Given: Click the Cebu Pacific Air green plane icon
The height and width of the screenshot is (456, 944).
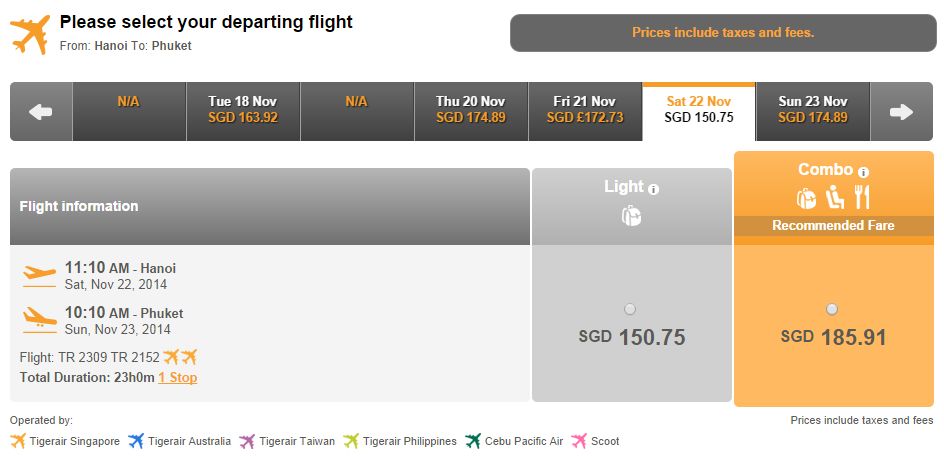Looking at the screenshot, I should (473, 441).
